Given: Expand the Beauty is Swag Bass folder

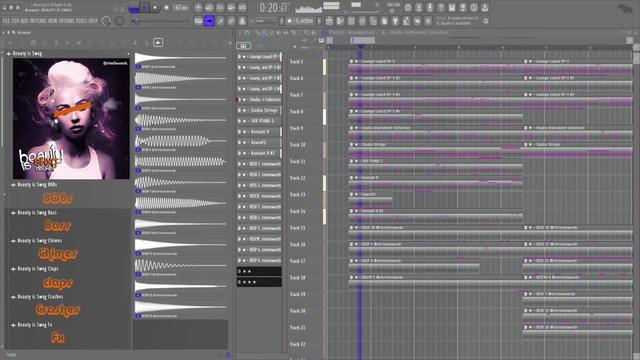Looking at the screenshot, I should coord(13,213).
